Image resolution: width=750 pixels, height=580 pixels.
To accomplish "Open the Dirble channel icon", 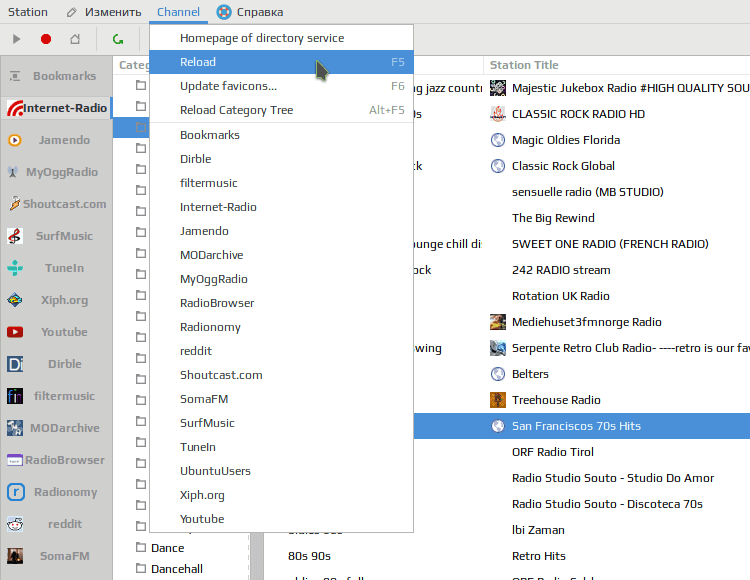I will tap(15, 364).
